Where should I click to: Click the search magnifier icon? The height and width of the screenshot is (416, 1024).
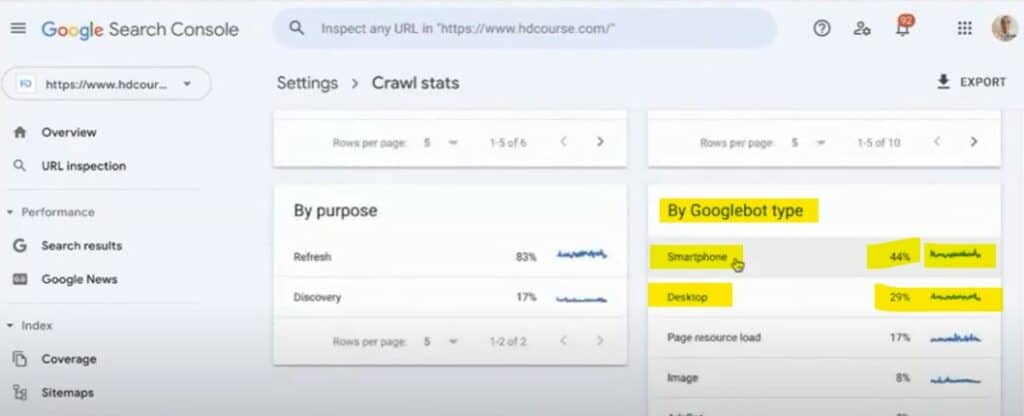point(296,29)
